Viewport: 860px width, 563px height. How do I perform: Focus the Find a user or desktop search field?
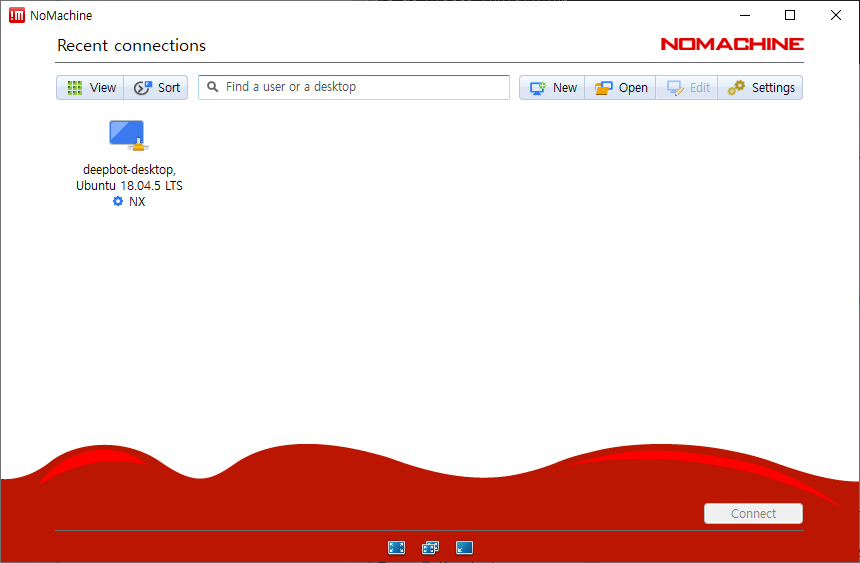pyautogui.click(x=354, y=87)
